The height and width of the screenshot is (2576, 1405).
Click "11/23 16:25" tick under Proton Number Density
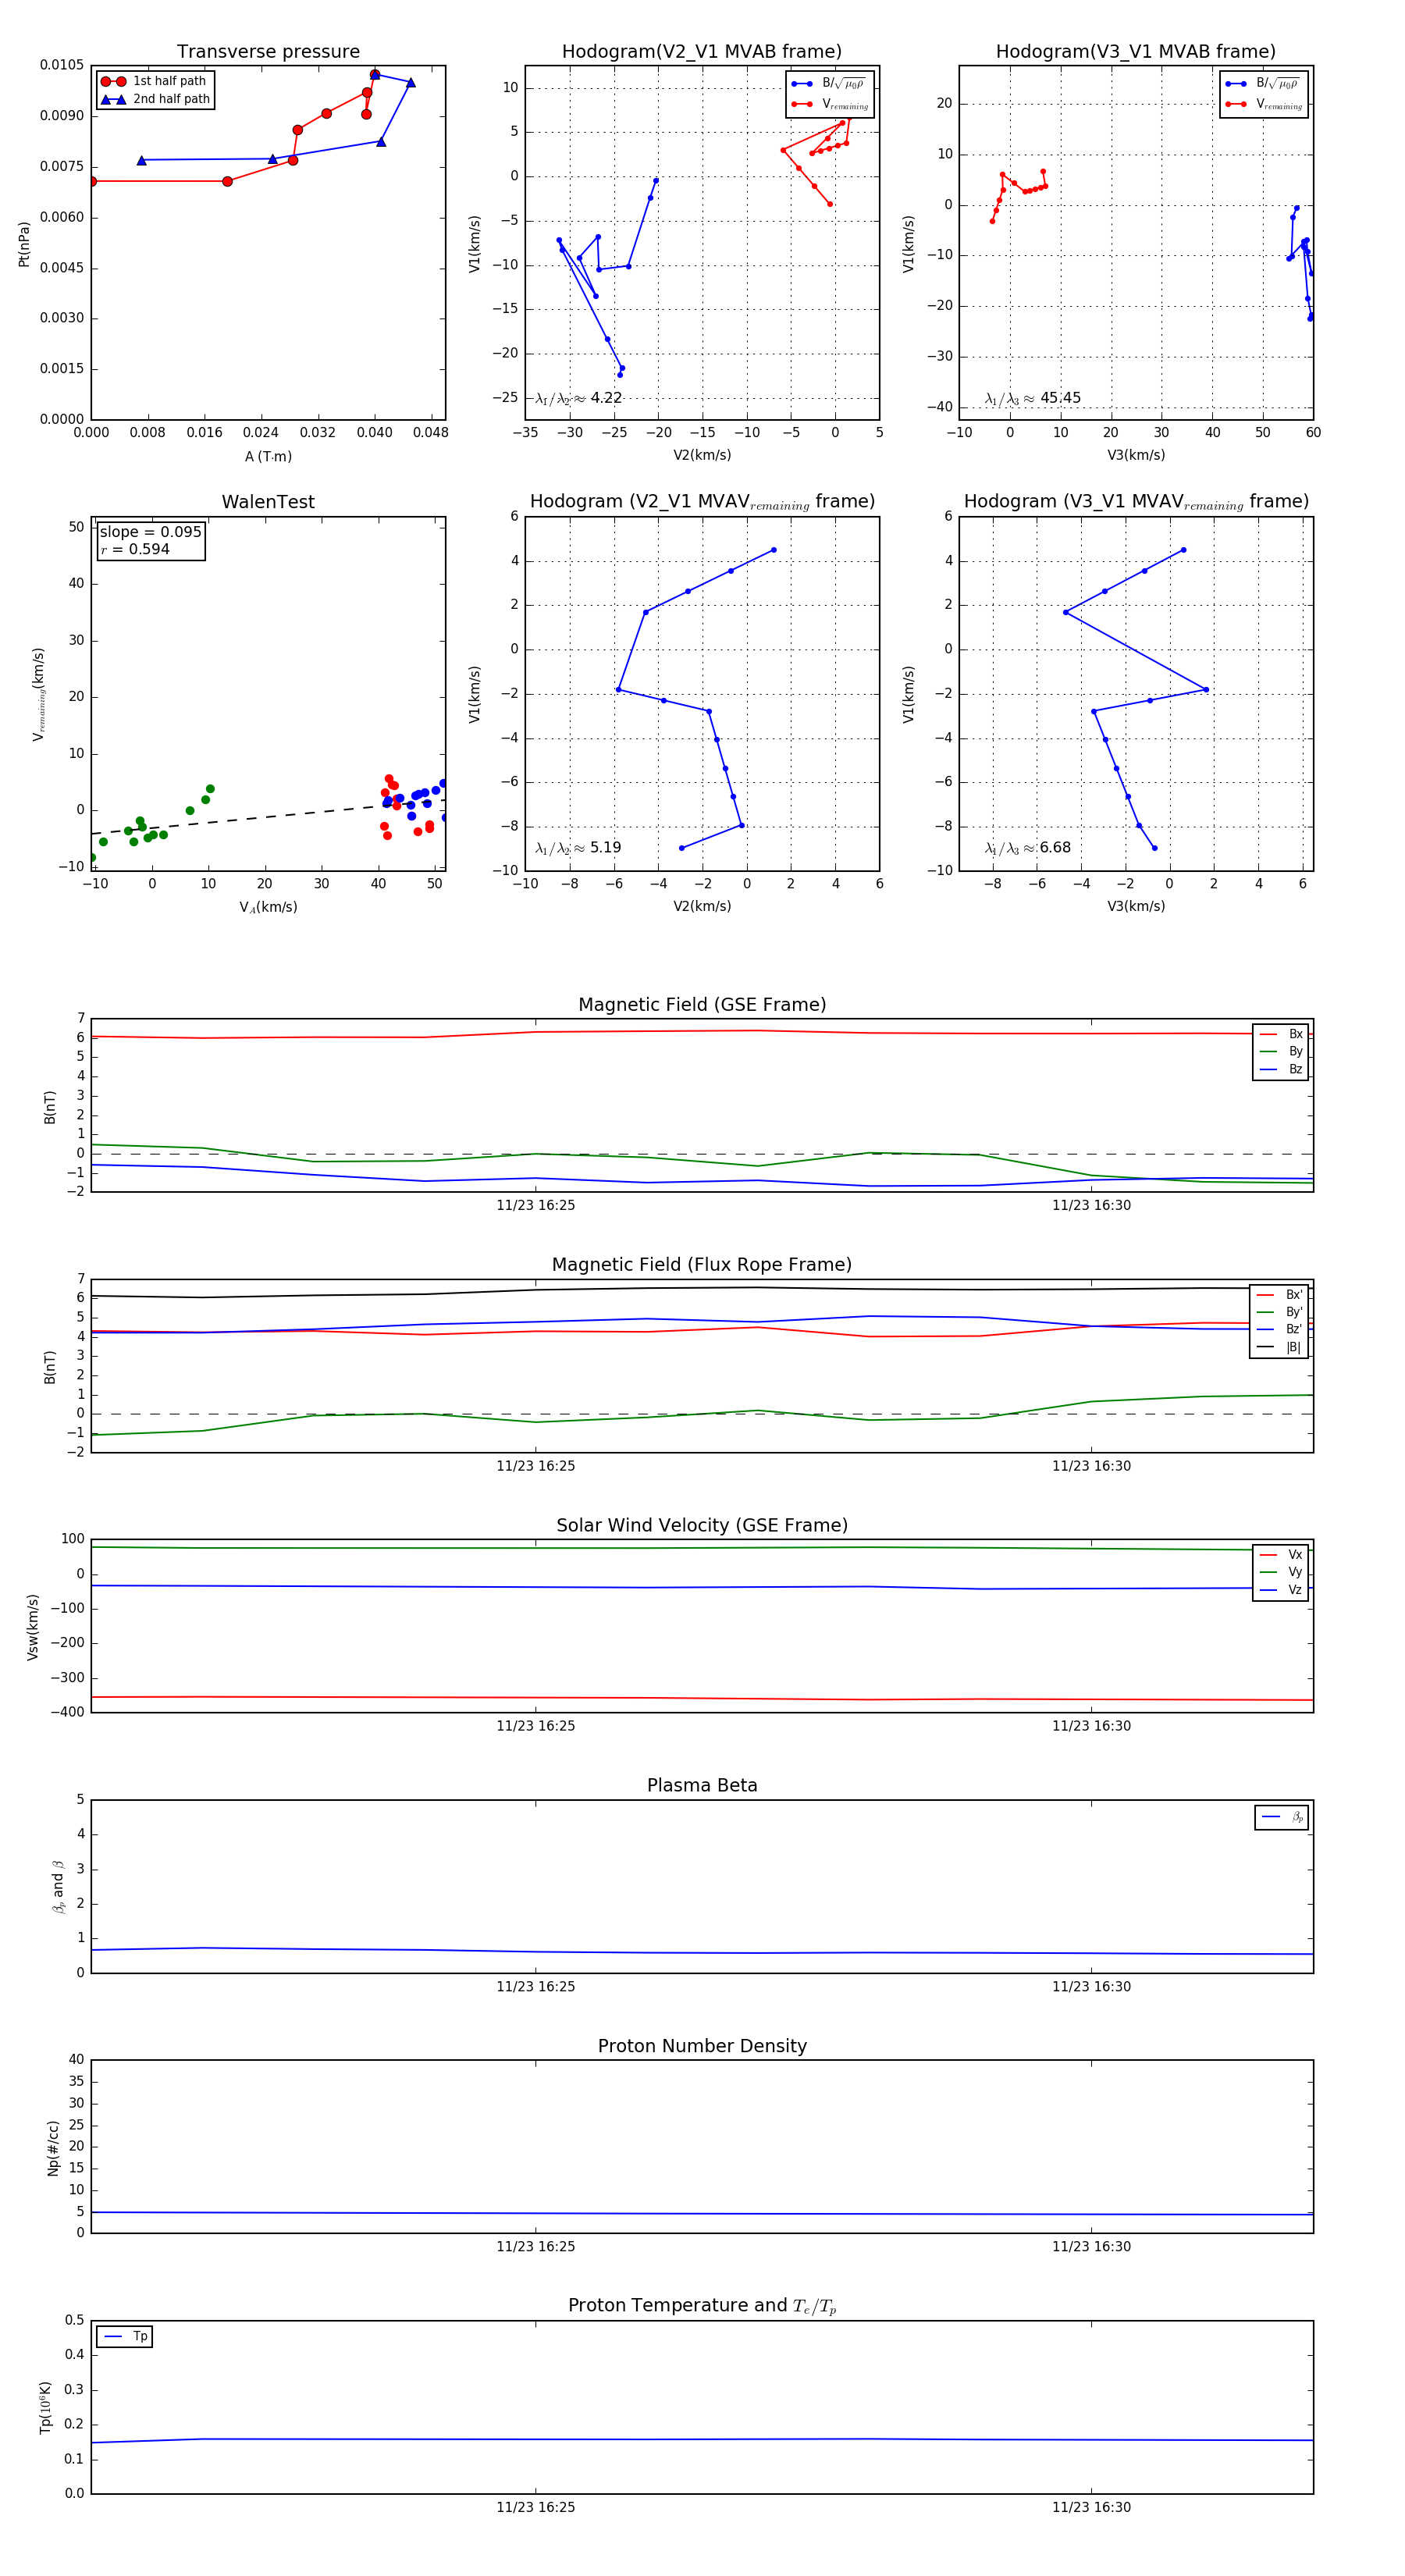(x=536, y=2247)
